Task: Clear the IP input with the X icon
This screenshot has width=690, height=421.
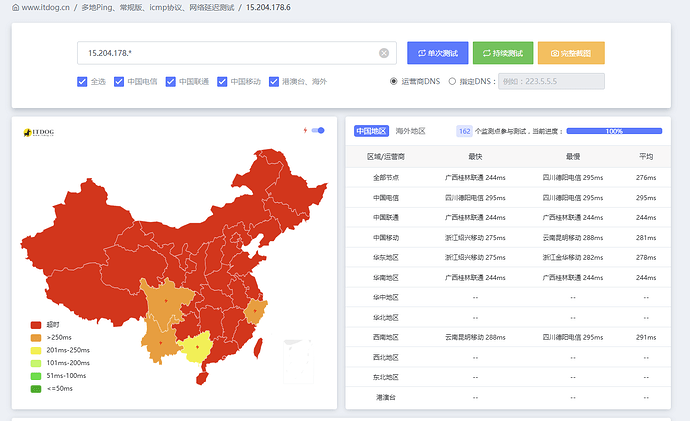Action: click(x=384, y=53)
